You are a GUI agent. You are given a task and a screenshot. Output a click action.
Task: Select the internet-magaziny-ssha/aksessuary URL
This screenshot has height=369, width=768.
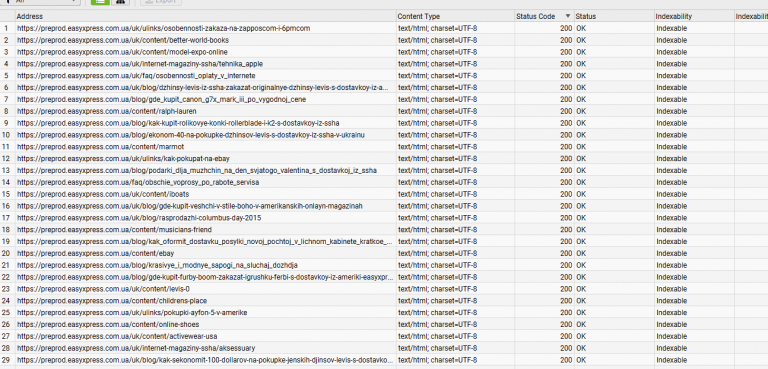coord(136,348)
